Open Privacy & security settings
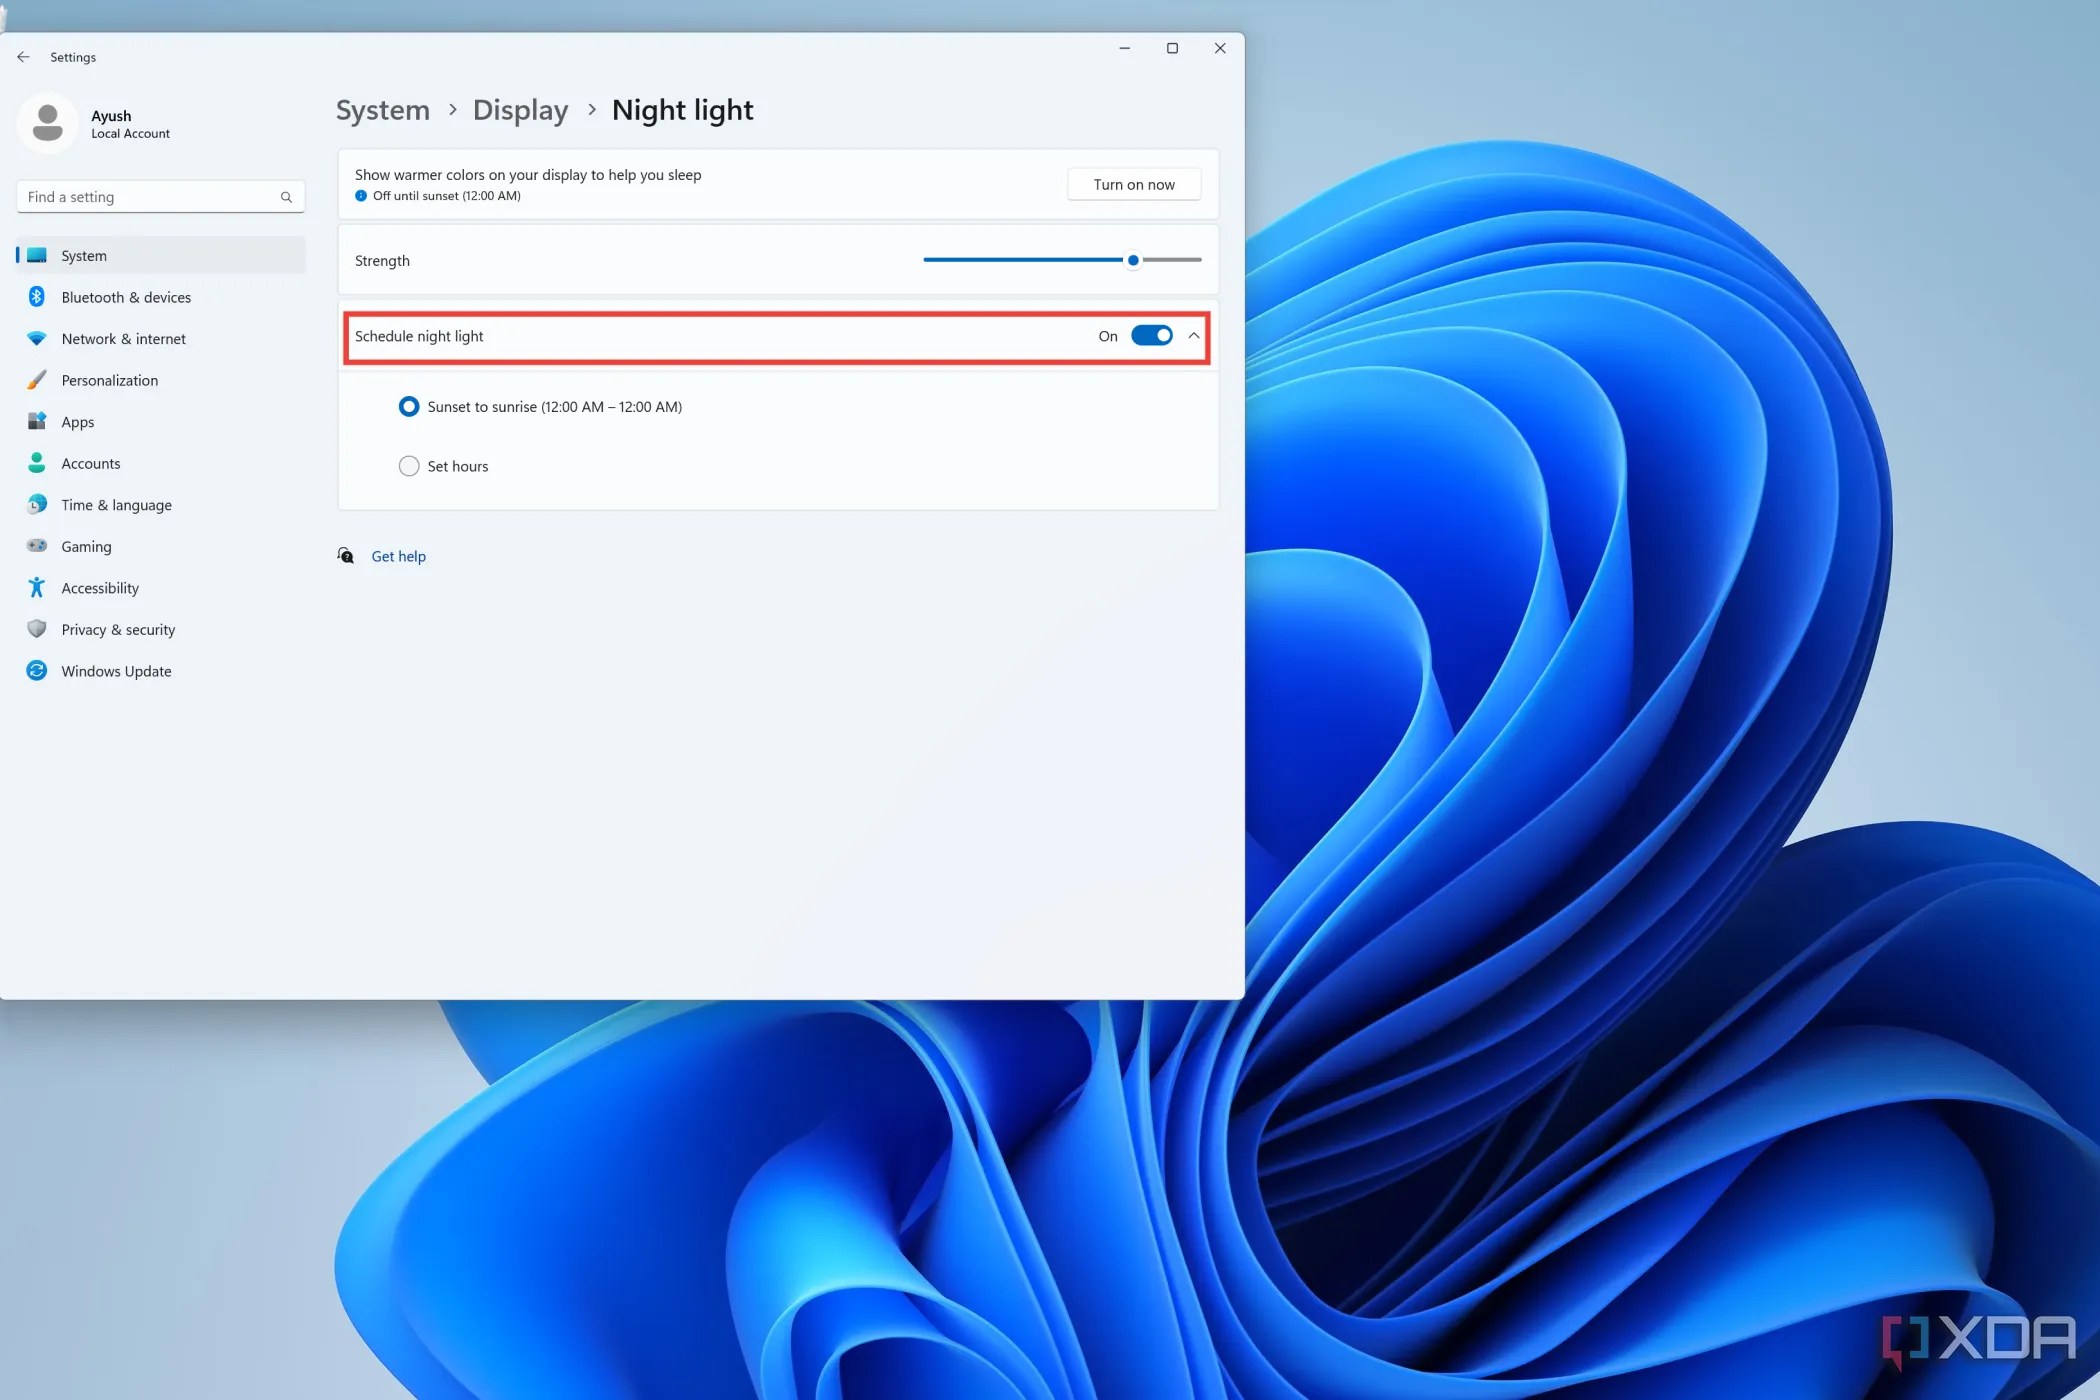This screenshot has height=1400, width=2100. tap(116, 629)
